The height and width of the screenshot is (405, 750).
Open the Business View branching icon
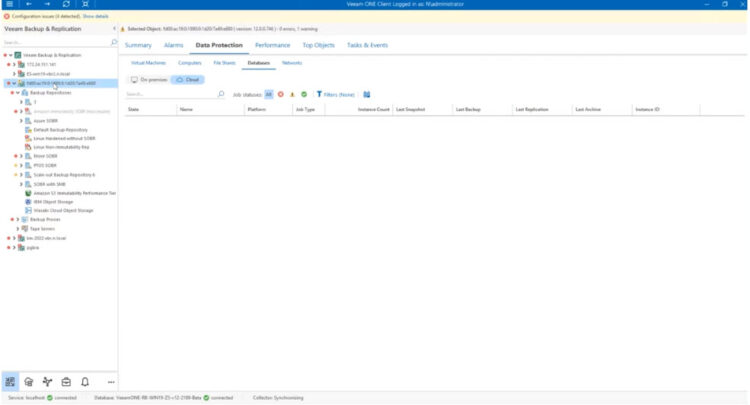click(47, 382)
